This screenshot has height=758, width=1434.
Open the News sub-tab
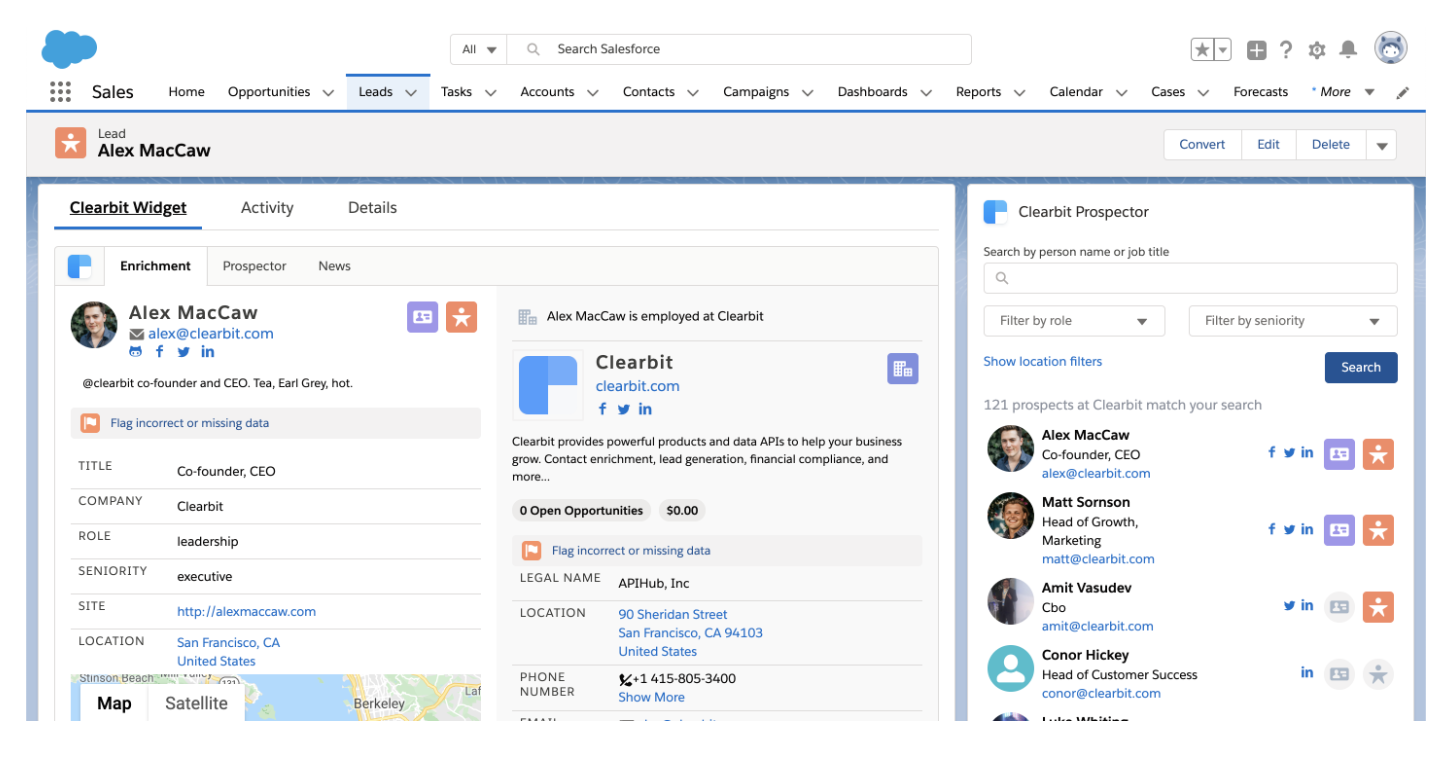pos(334,266)
